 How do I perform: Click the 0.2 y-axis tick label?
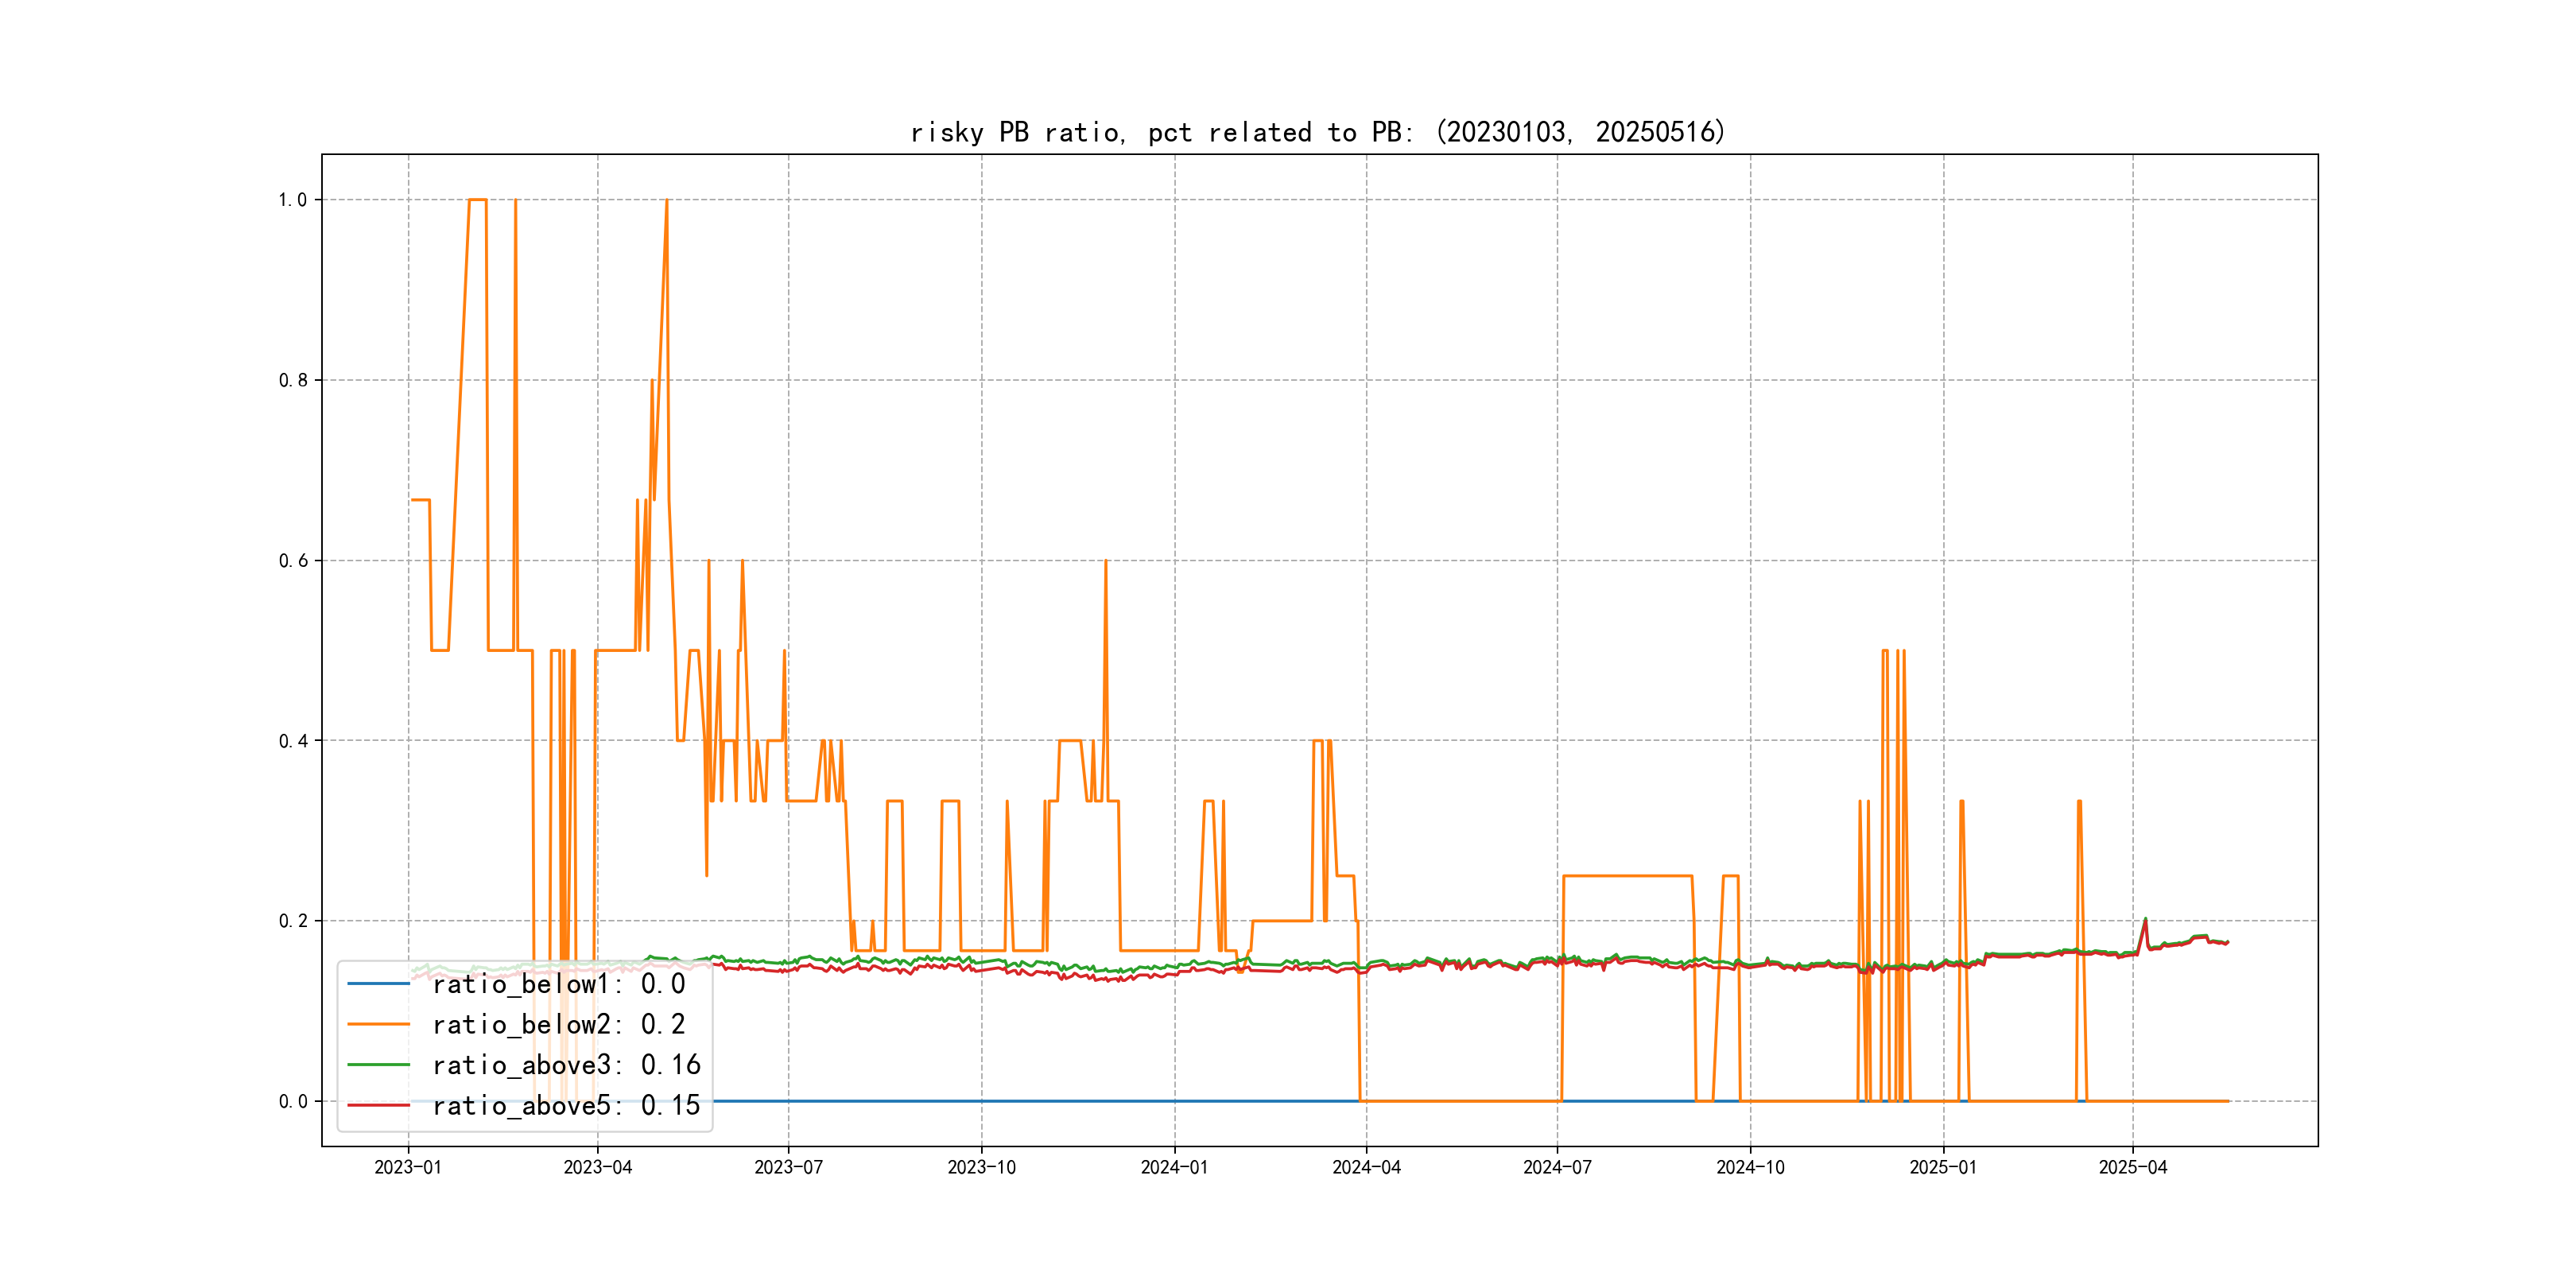293,921
